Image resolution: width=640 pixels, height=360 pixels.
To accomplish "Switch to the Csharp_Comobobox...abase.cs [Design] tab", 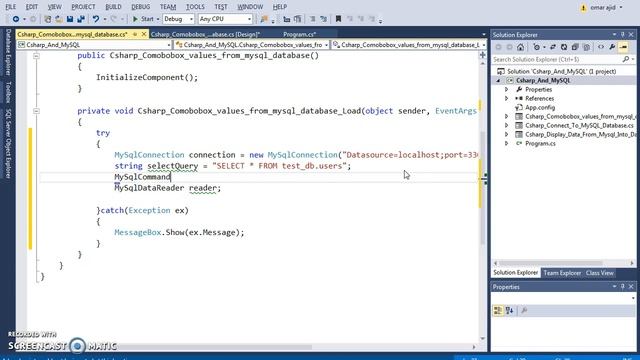I will point(205,34).
